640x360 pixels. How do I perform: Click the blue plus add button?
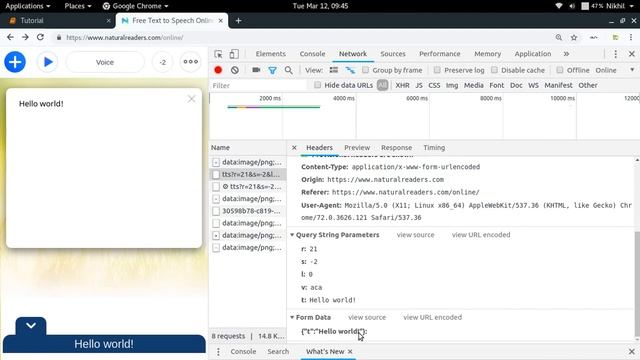15,62
